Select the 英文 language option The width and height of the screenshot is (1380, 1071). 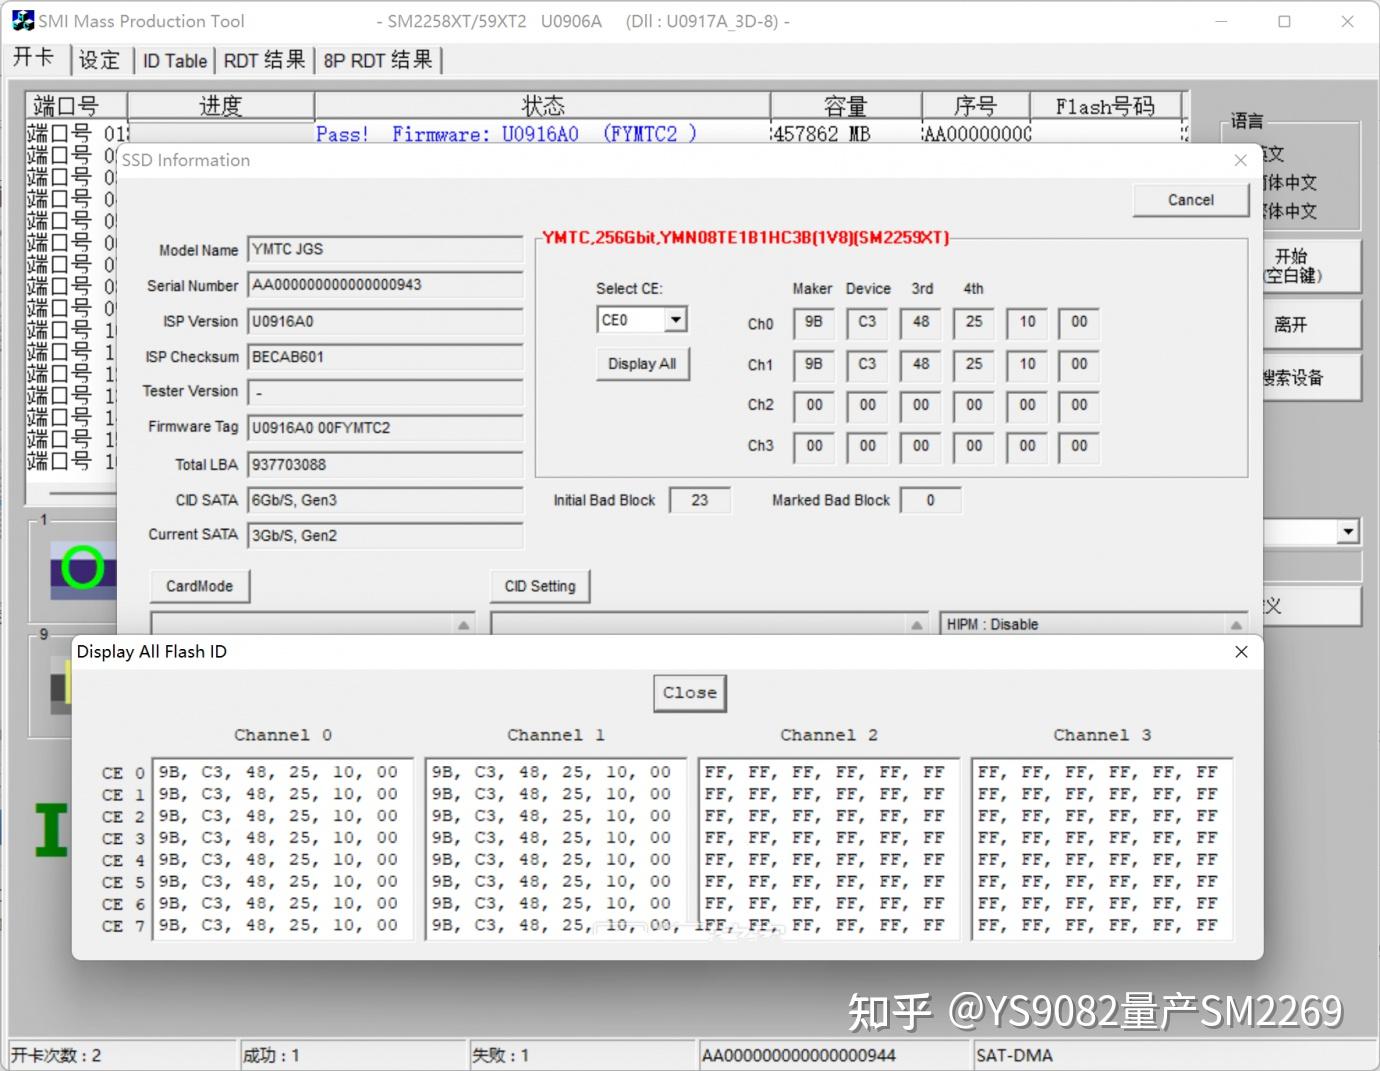pyautogui.click(x=1280, y=155)
